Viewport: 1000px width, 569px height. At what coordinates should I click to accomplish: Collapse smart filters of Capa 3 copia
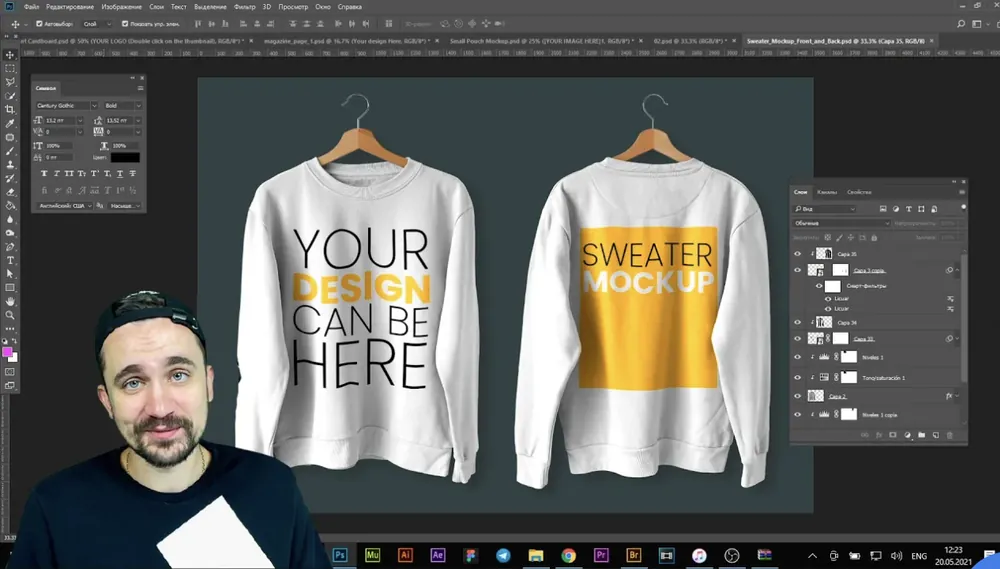coord(957,270)
